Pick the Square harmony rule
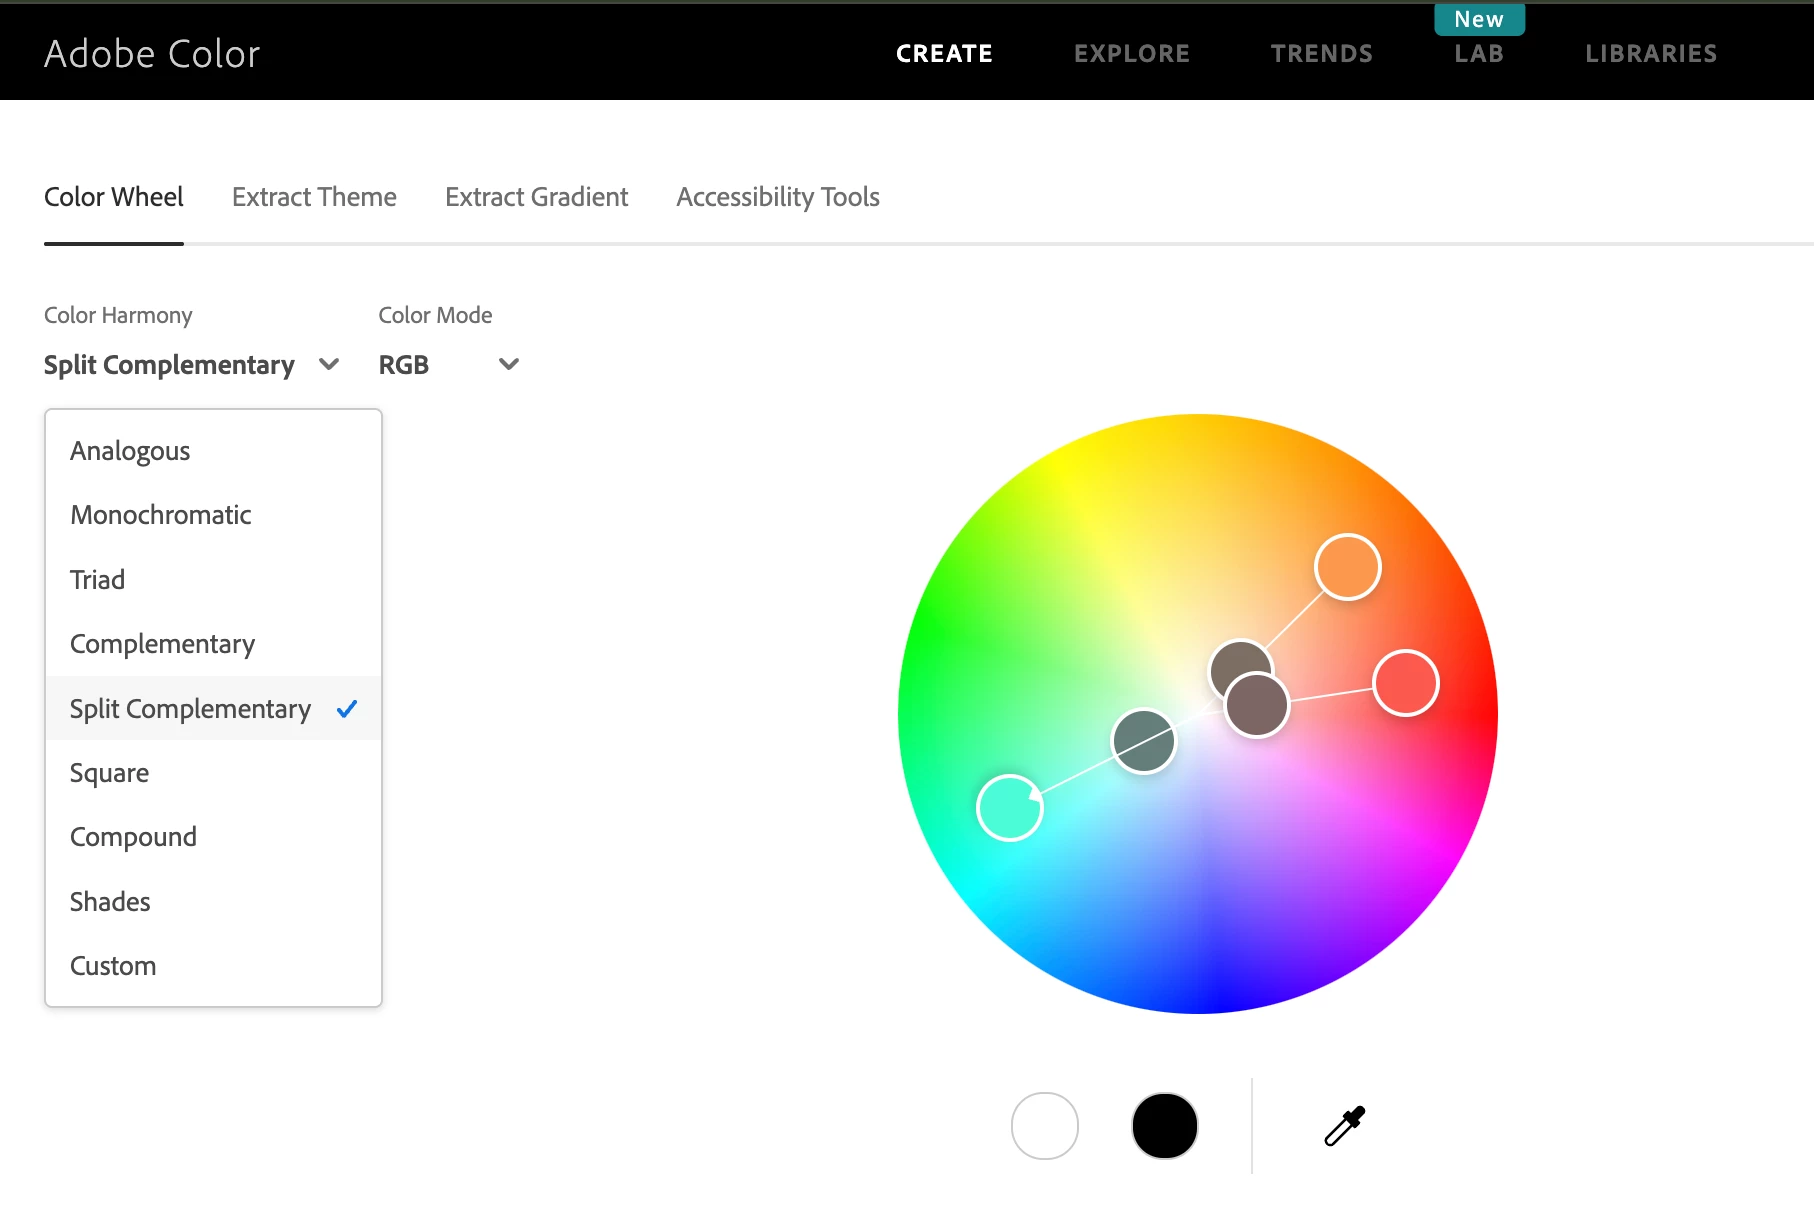The height and width of the screenshot is (1218, 1814). pos(213,773)
